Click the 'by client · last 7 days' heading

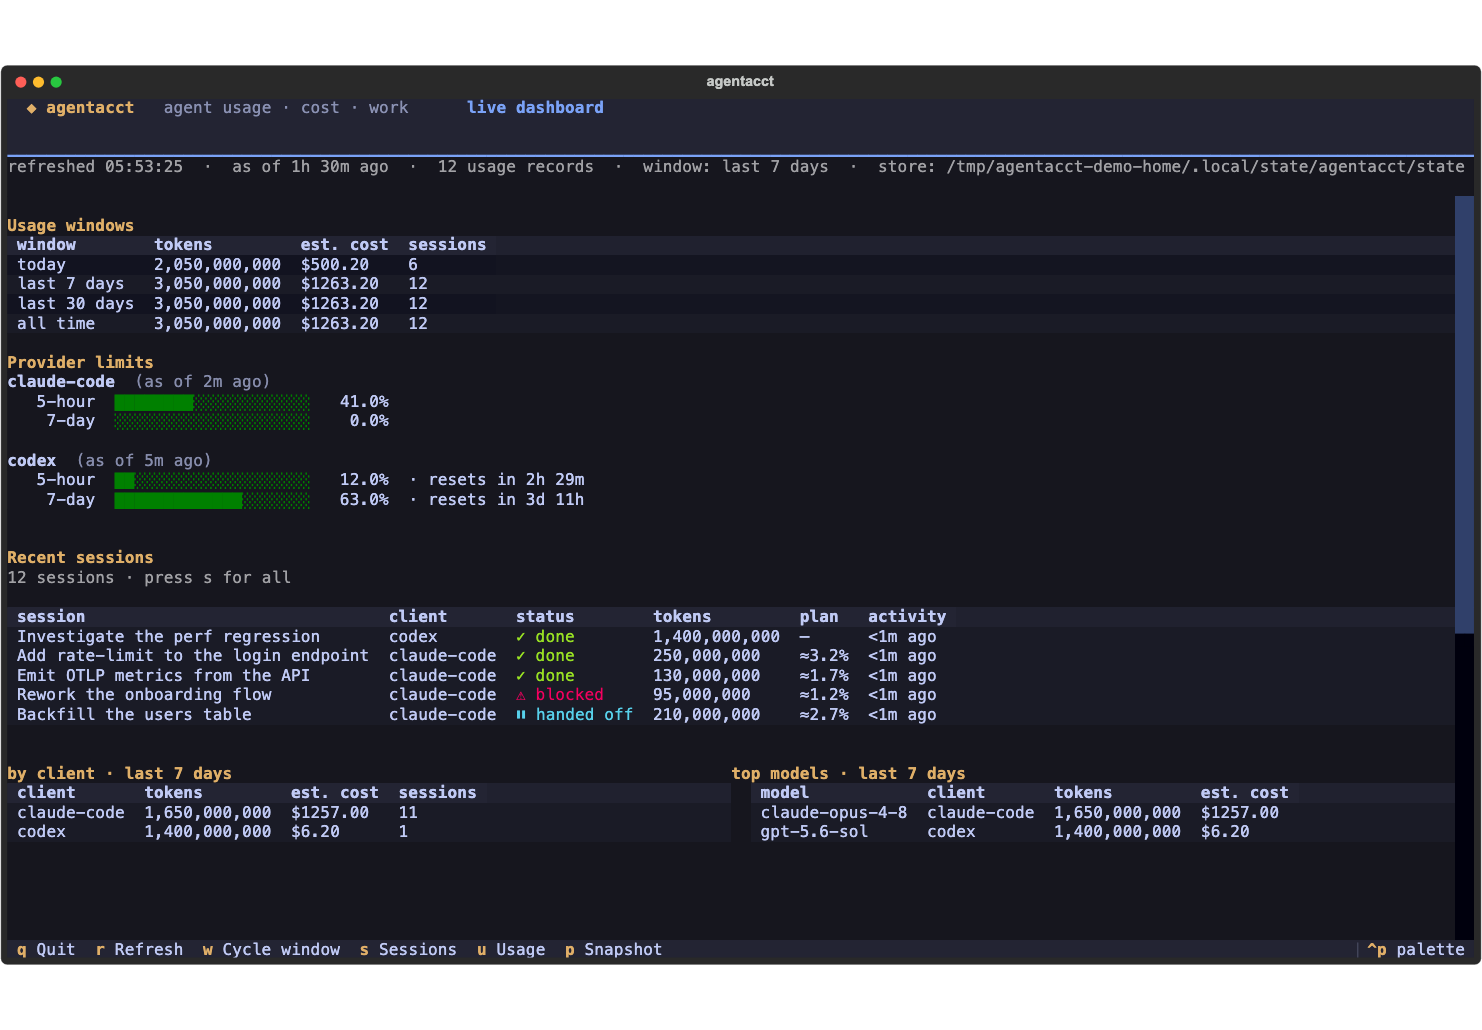119,774
